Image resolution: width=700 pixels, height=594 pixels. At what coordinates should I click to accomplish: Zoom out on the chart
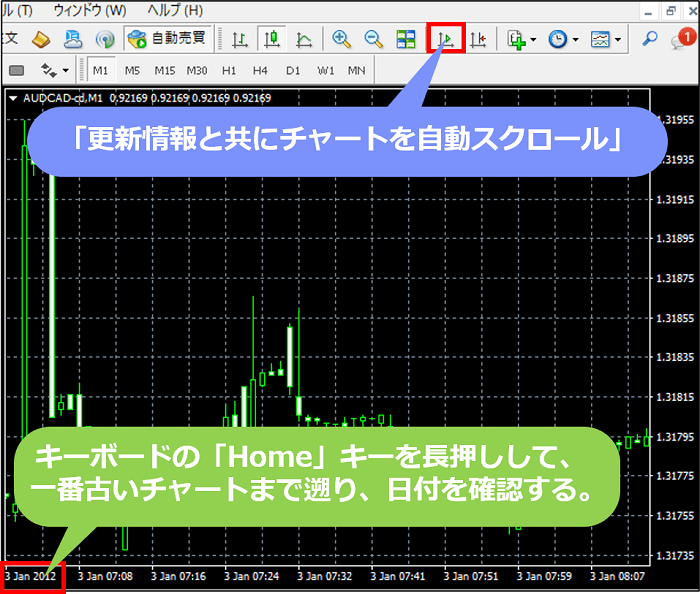[x=373, y=40]
